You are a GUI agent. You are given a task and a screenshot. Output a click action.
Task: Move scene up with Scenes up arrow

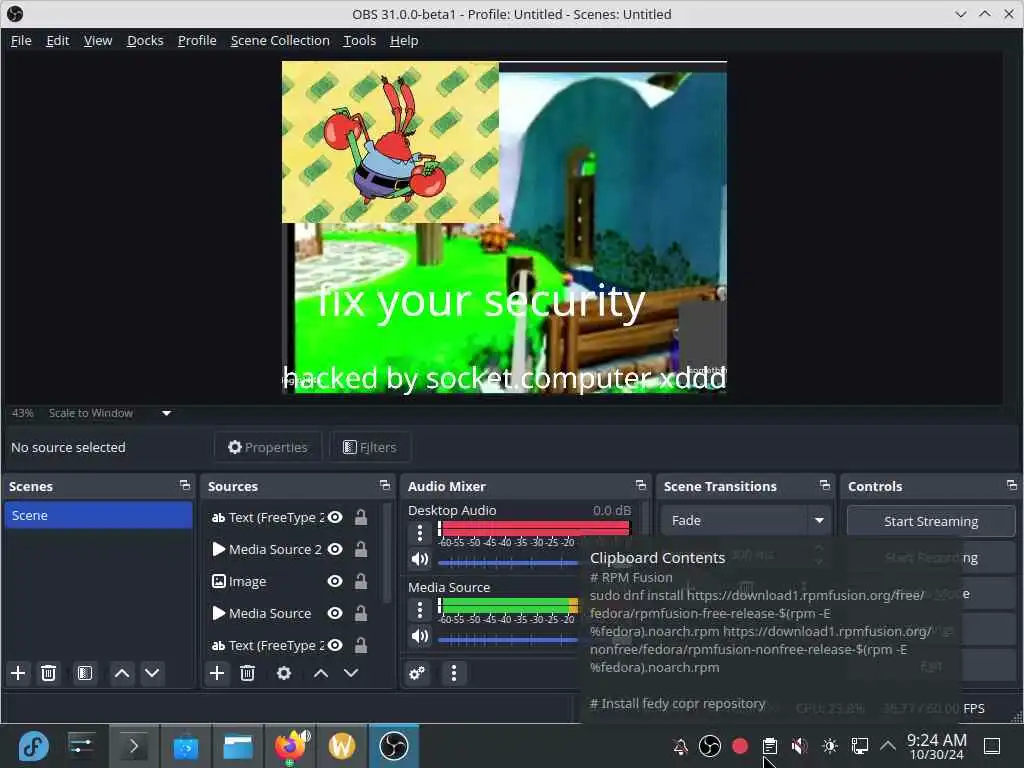[x=122, y=673]
